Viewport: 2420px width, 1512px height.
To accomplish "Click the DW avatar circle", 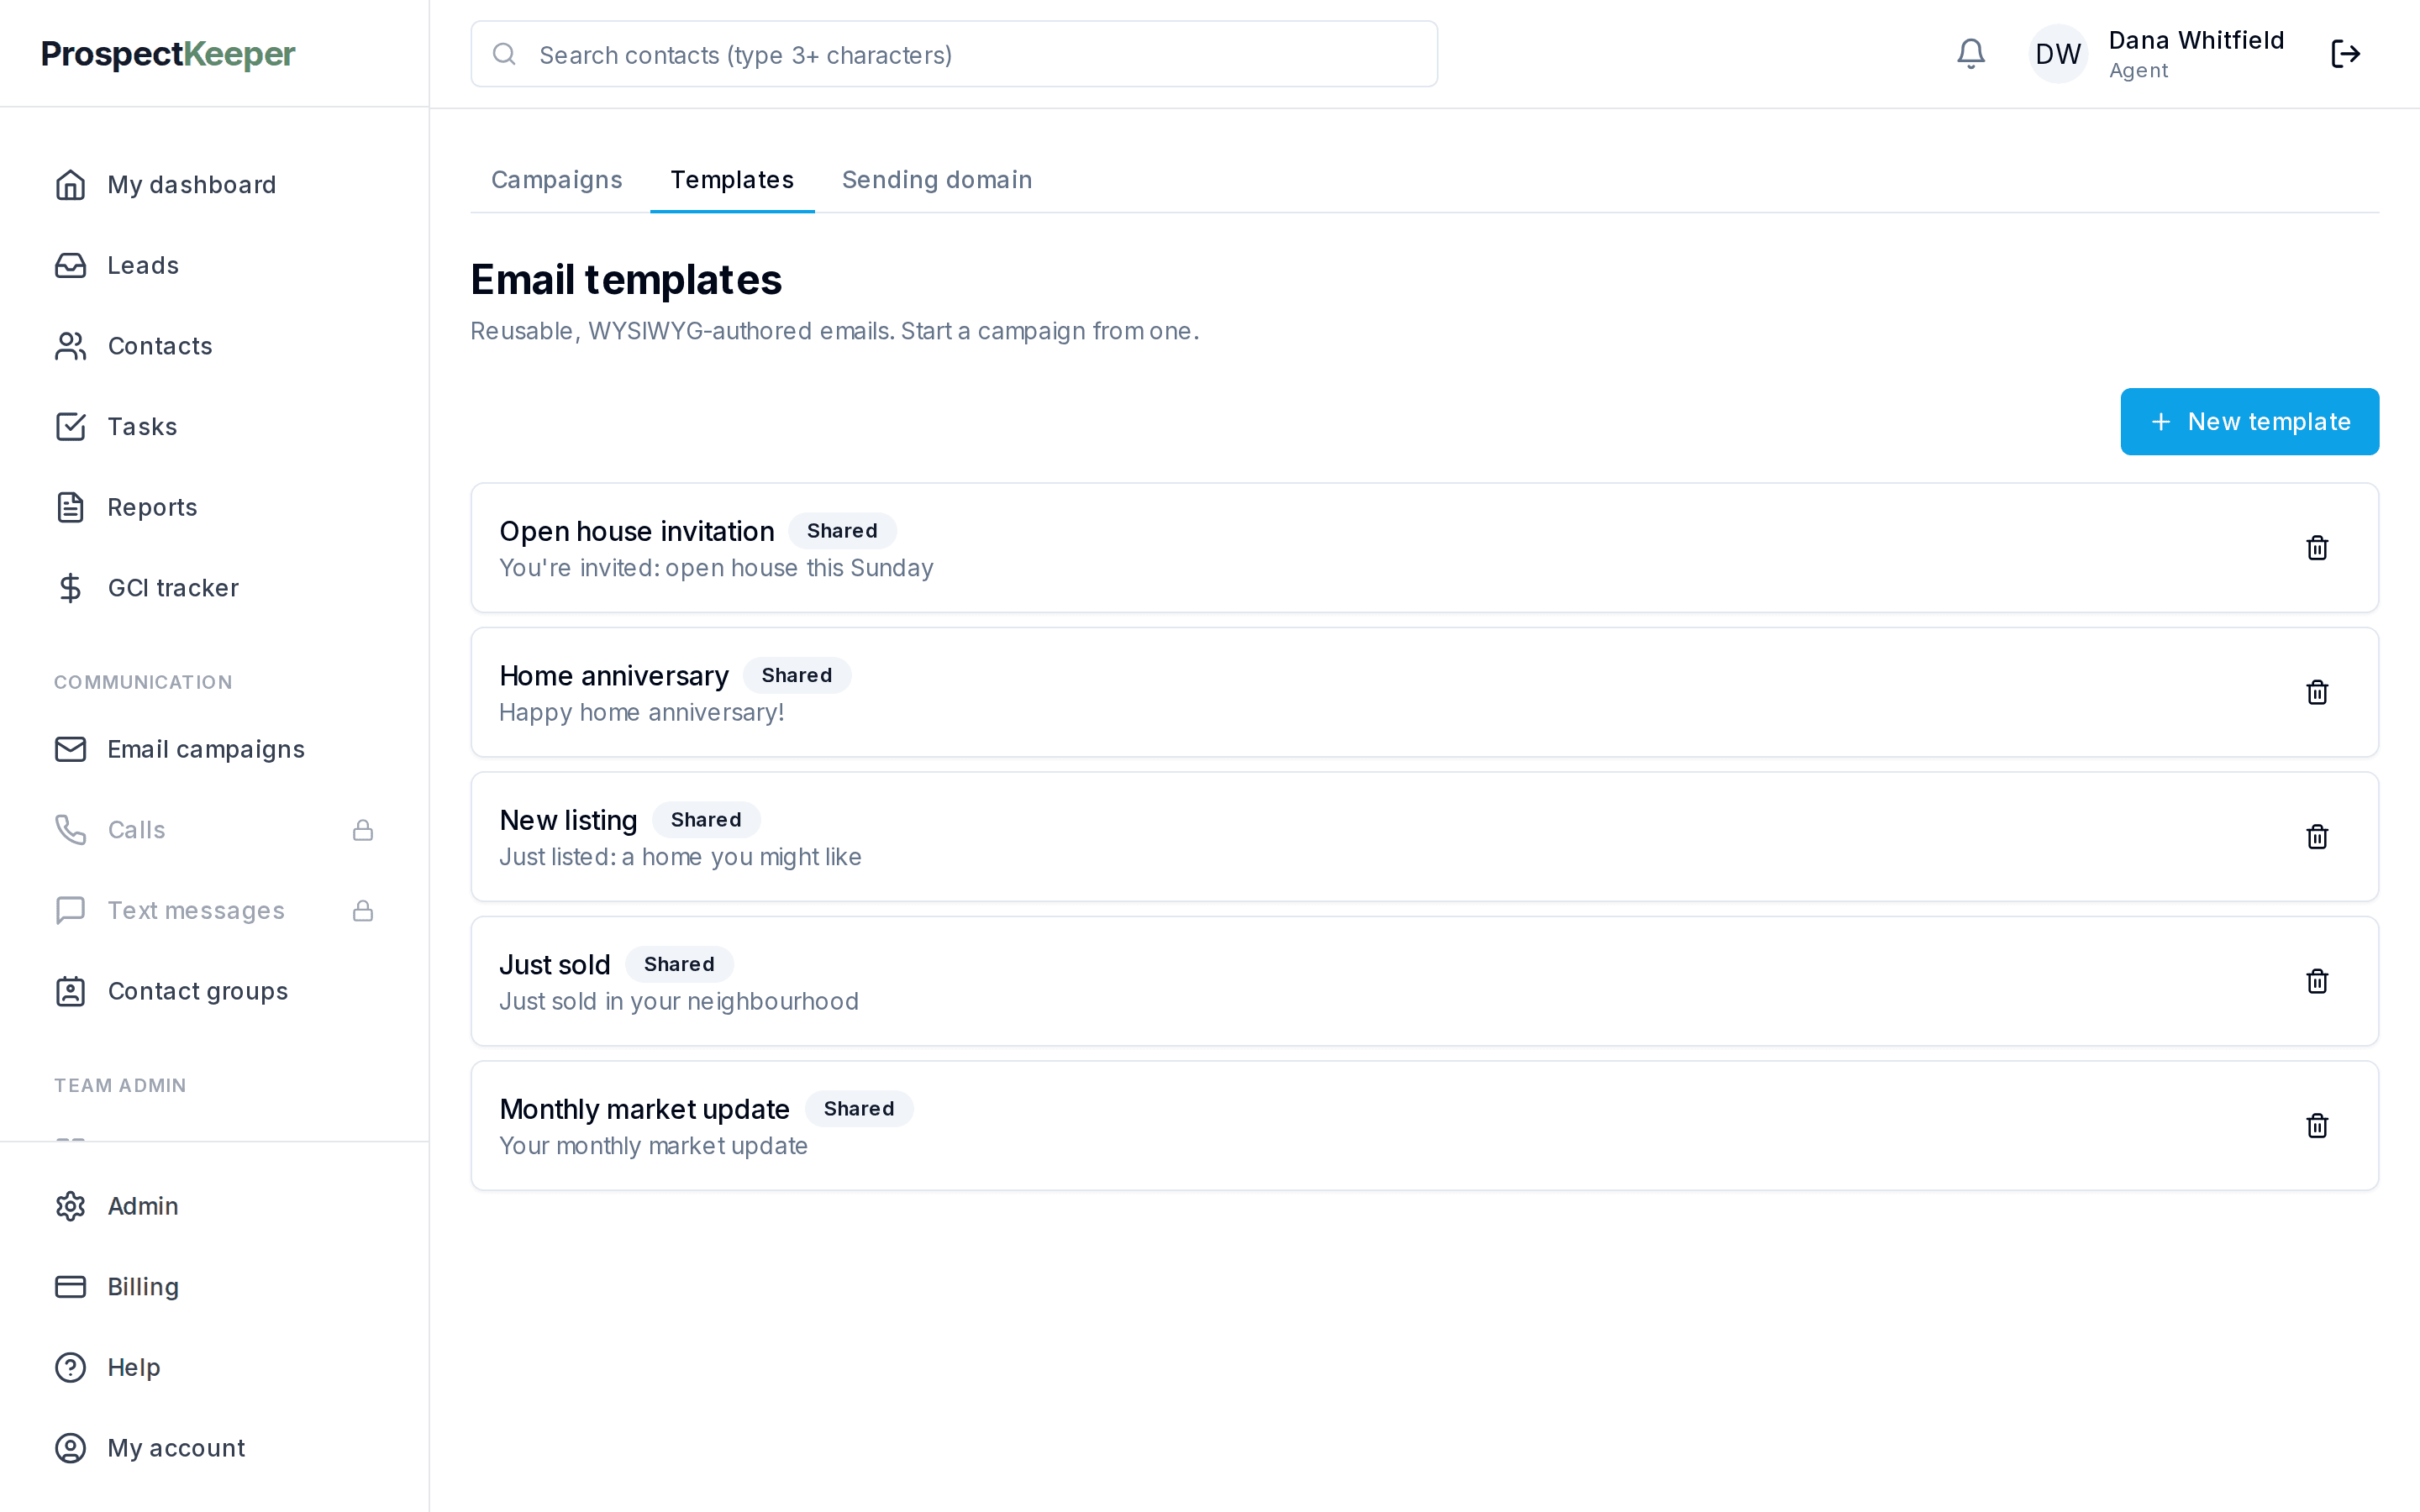I will click(x=2057, y=54).
